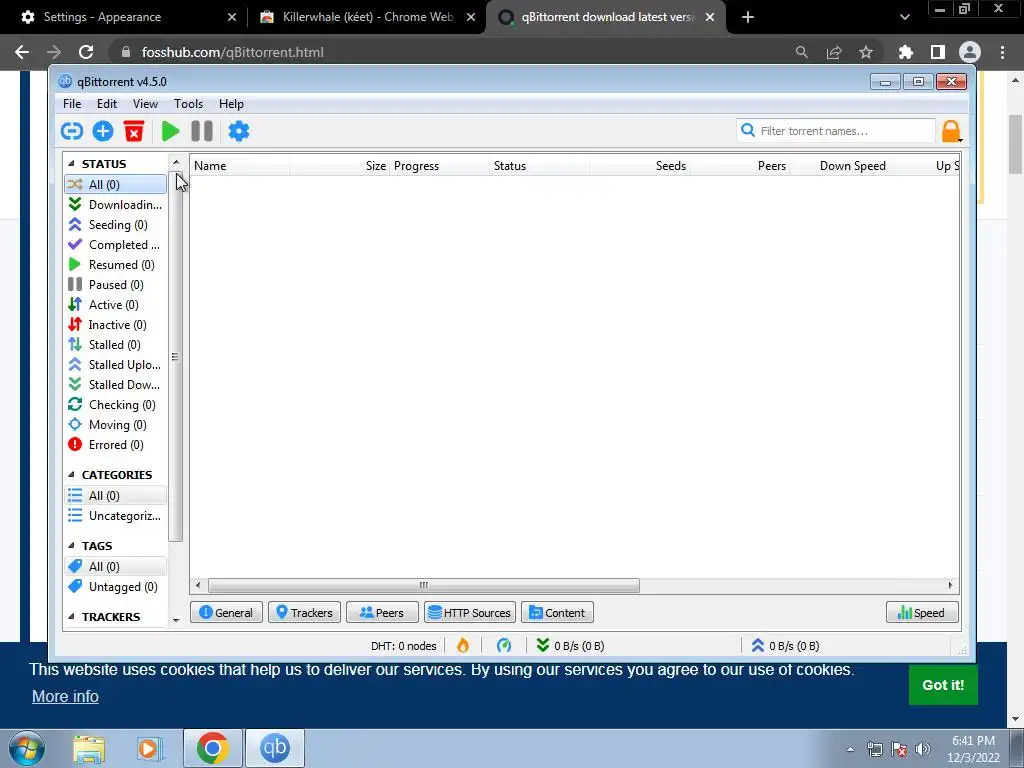This screenshot has width=1024, height=768.
Task: Select All (0) under Categories
Action: (116, 496)
